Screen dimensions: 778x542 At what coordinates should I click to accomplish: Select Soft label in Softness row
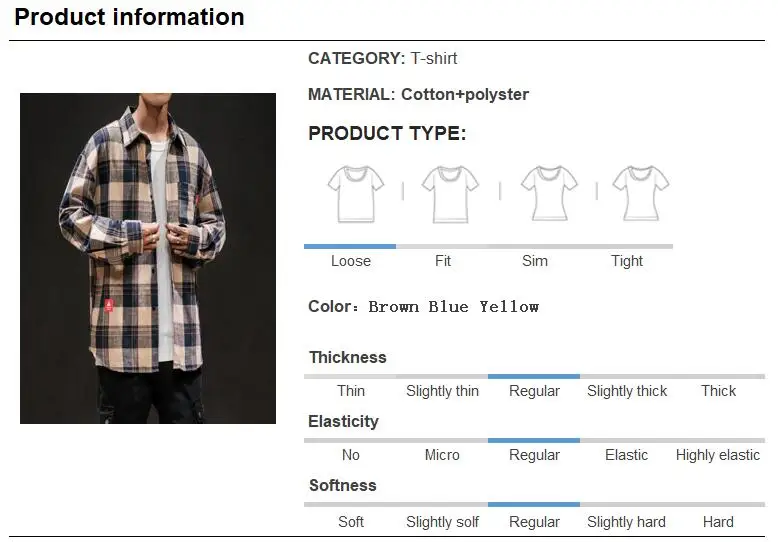click(351, 522)
